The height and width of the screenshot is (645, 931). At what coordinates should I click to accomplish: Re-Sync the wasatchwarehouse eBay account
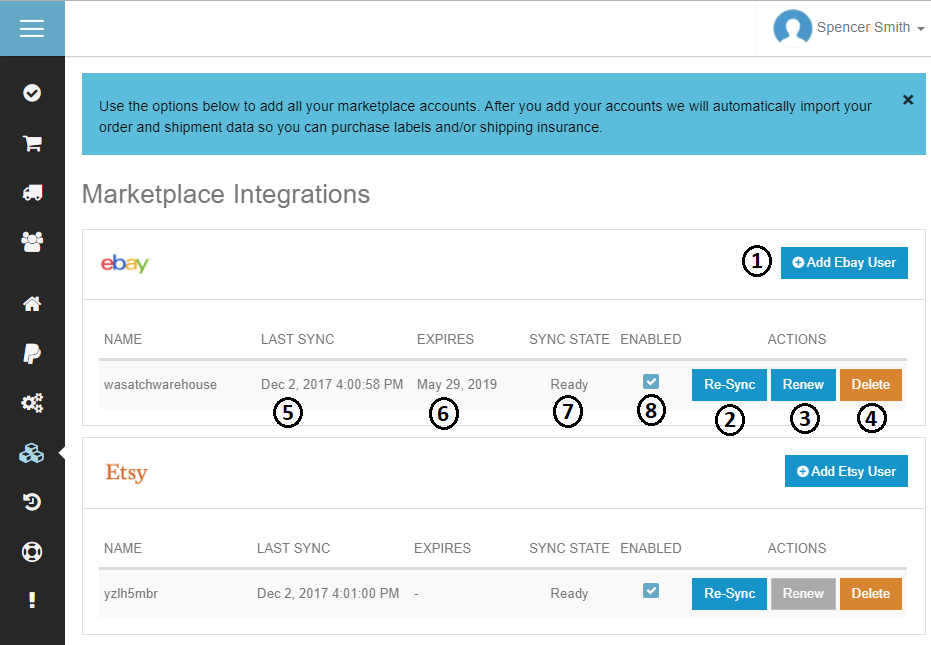click(x=729, y=385)
